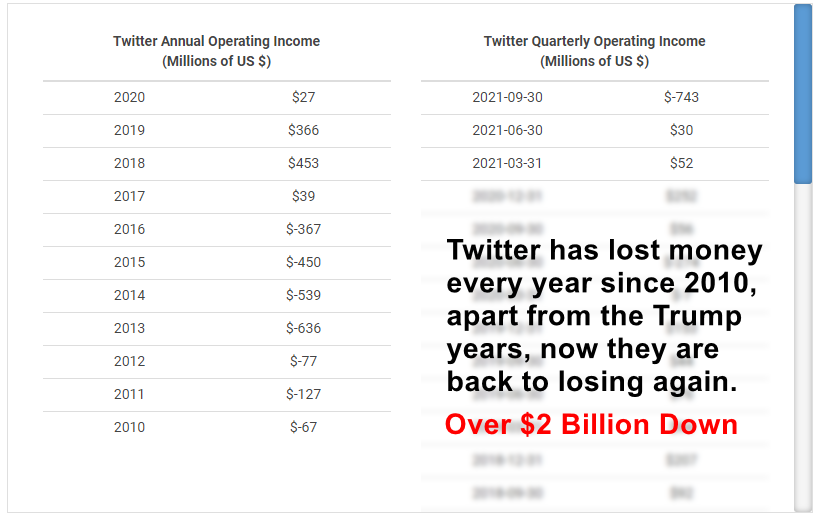Click the red Over $2 Billion Down text
The width and height of the screenshot is (819, 517).
point(591,424)
